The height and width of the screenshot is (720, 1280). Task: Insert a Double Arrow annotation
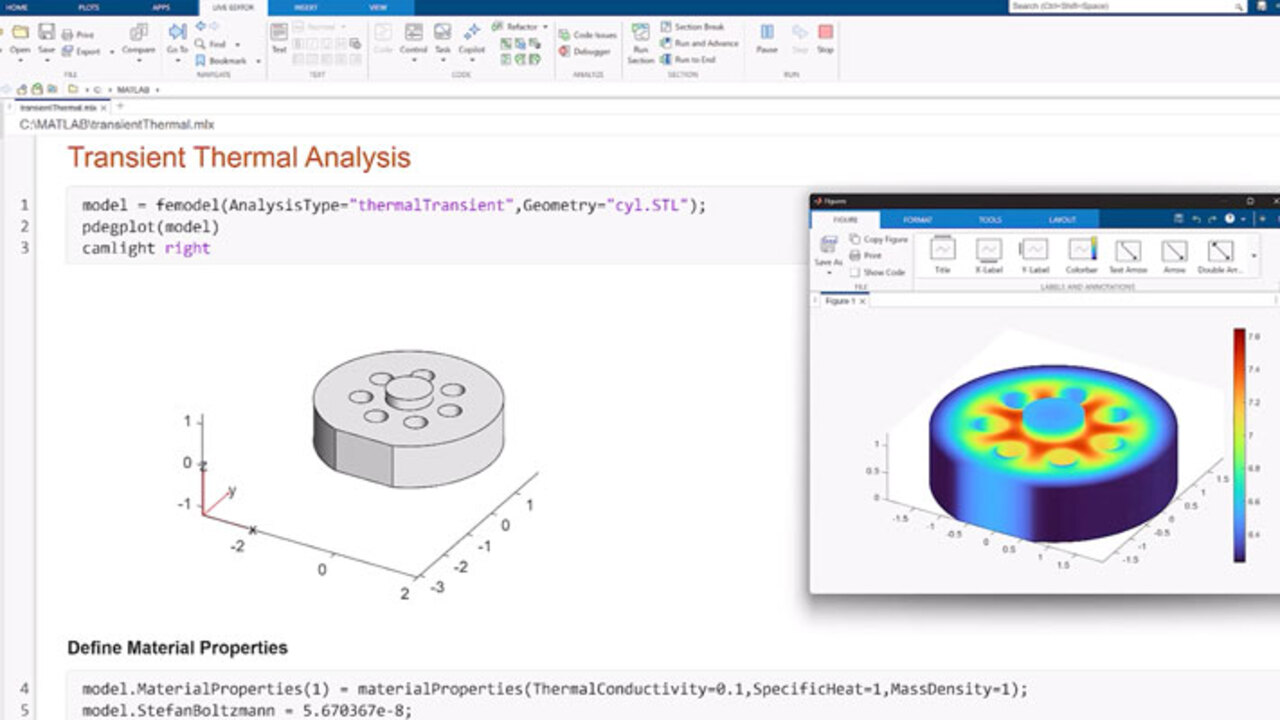pyautogui.click(x=1220, y=255)
